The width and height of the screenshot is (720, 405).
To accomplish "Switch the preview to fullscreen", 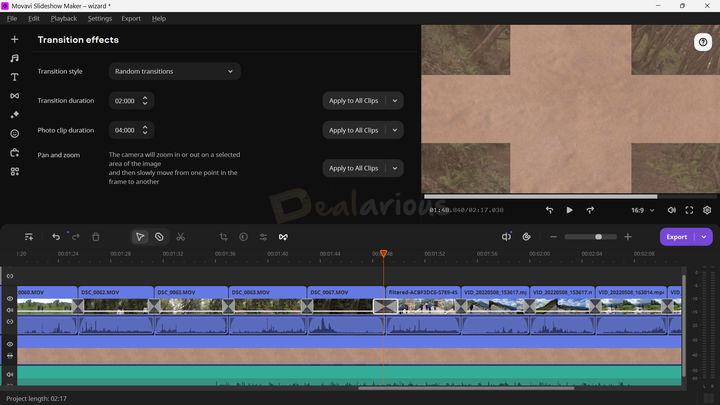I will [x=689, y=210].
